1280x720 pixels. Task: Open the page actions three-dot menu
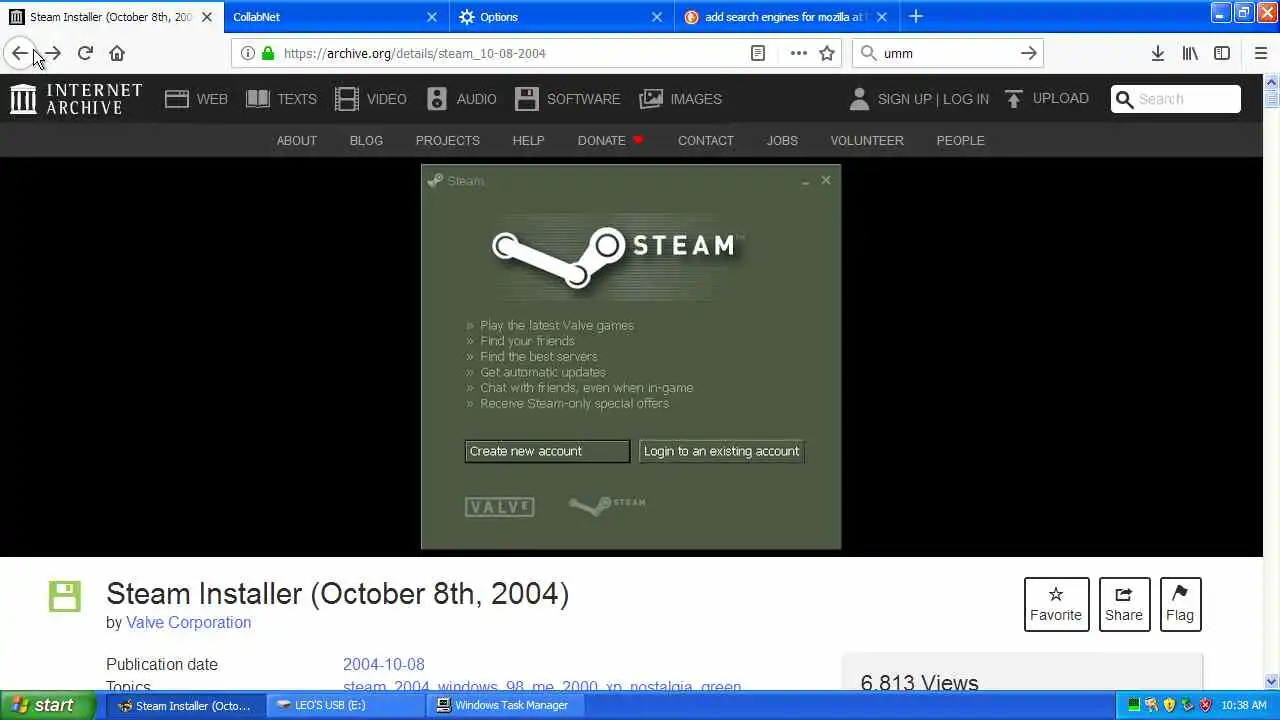[x=798, y=53]
